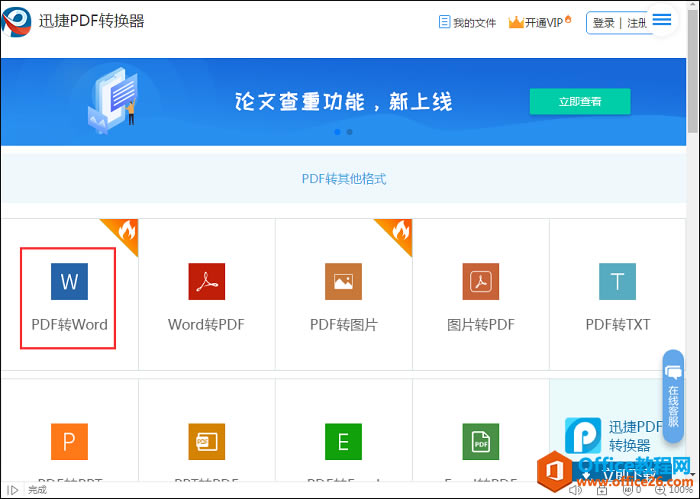Select the first banner carousel dot
This screenshot has width=700, height=499.
338,132
